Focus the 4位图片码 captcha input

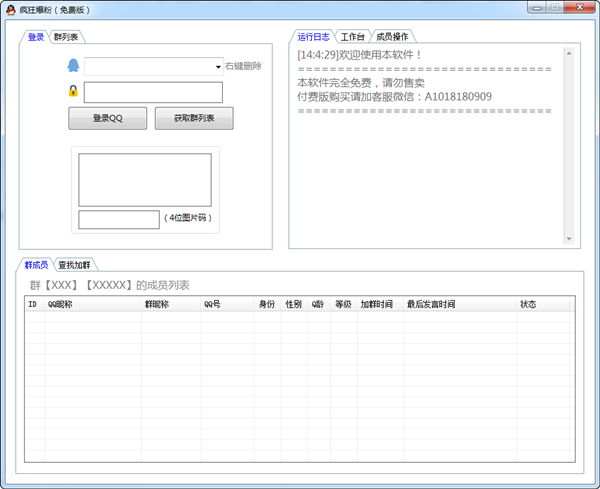(x=119, y=219)
